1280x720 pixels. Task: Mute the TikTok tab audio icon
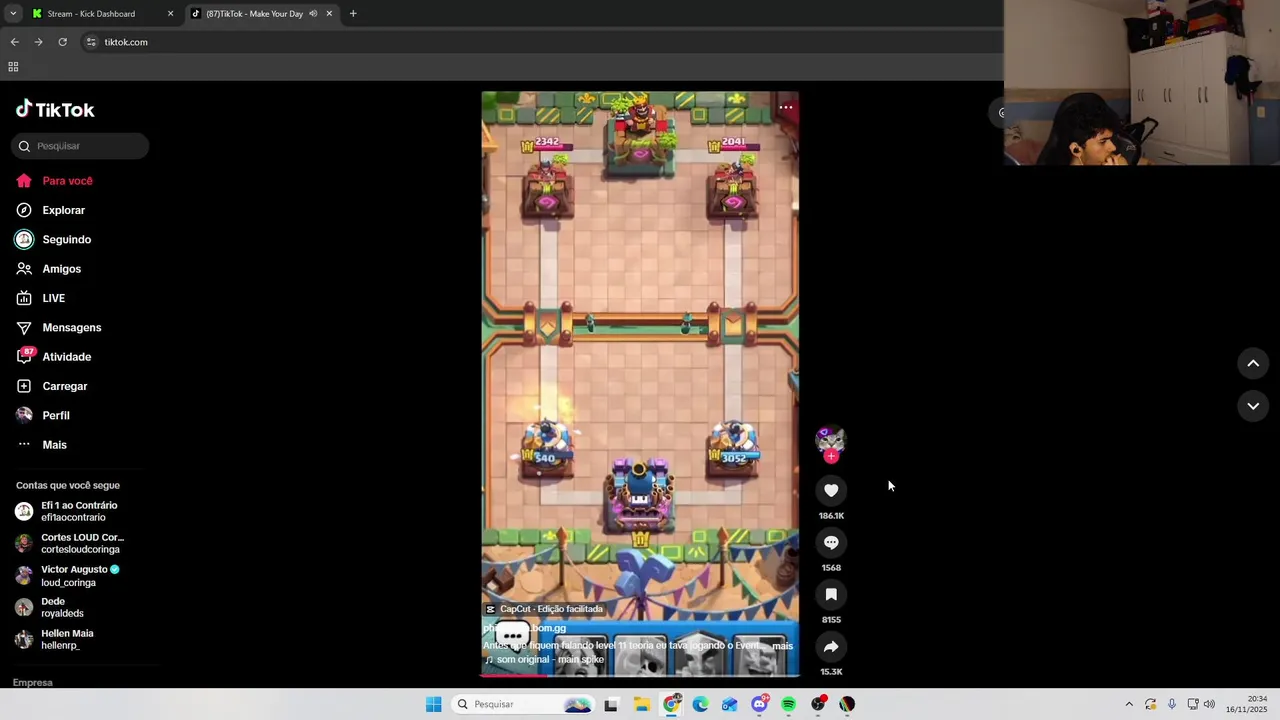click(x=313, y=14)
